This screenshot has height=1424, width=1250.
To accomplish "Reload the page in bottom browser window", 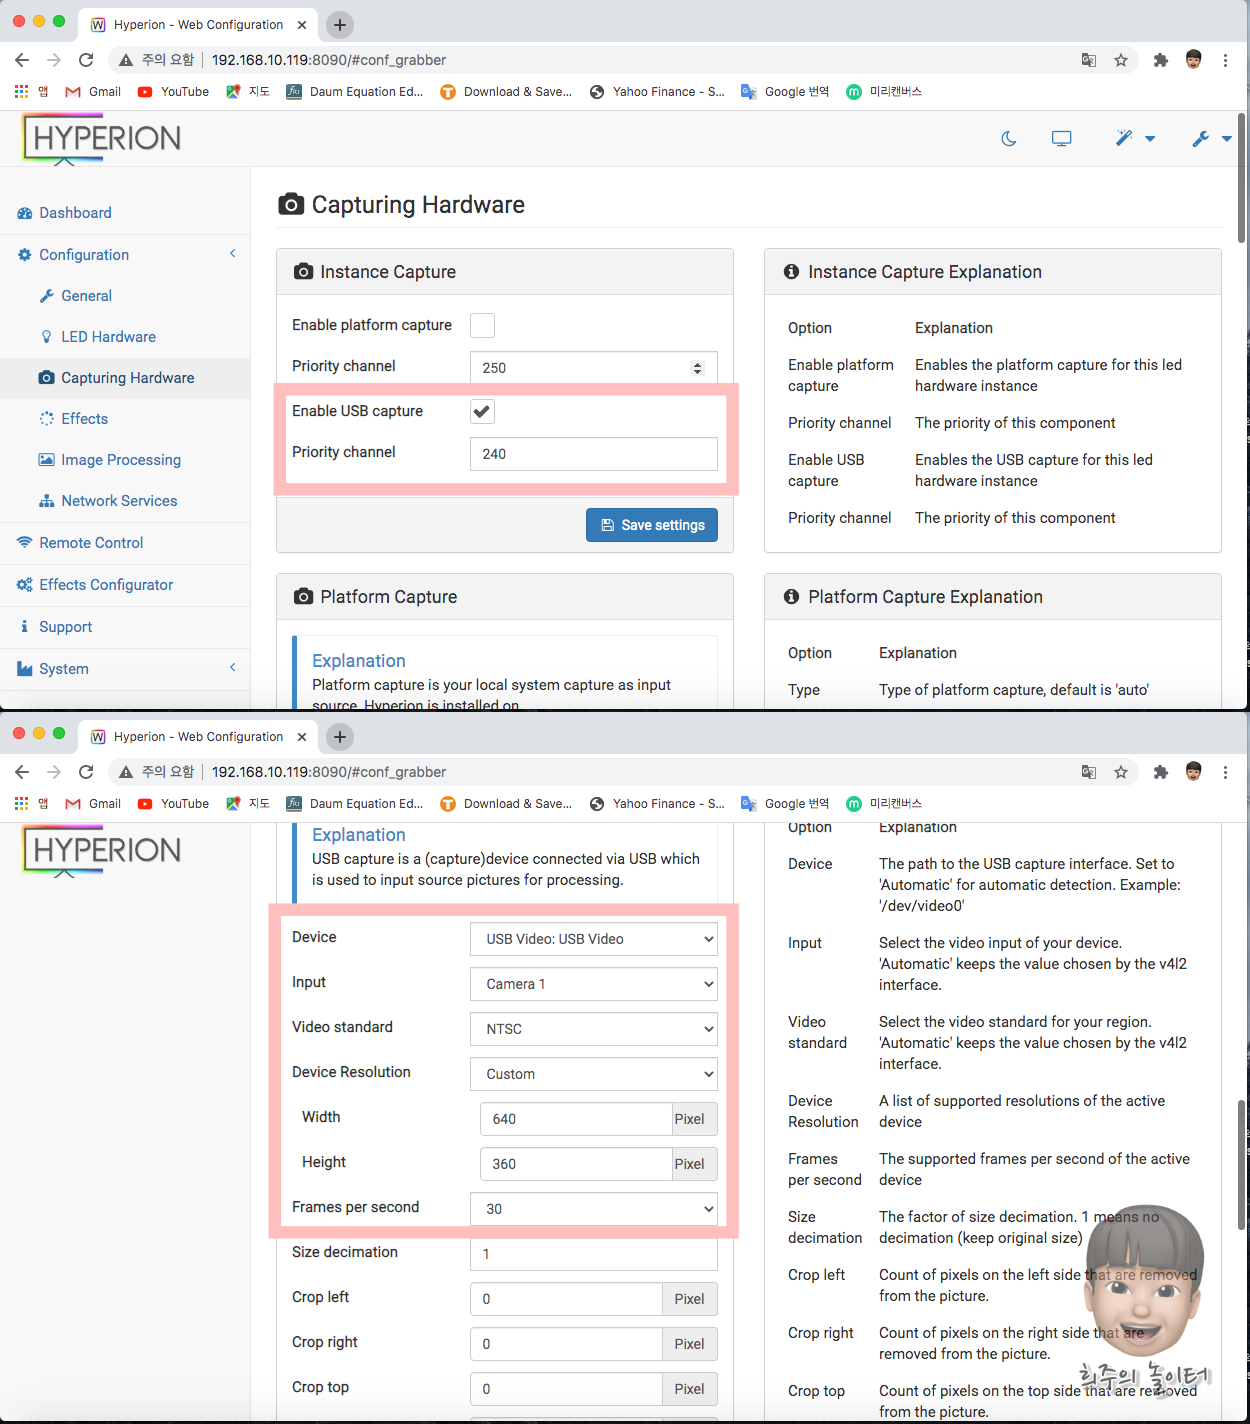I will click(x=86, y=772).
